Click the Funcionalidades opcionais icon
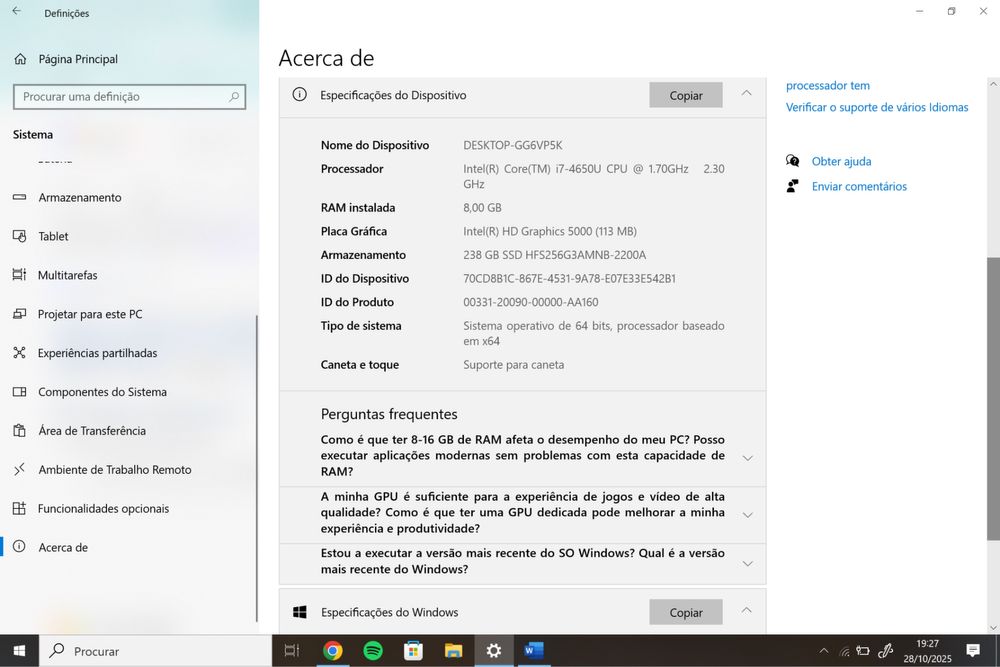1000x667 pixels. [x=20, y=508]
